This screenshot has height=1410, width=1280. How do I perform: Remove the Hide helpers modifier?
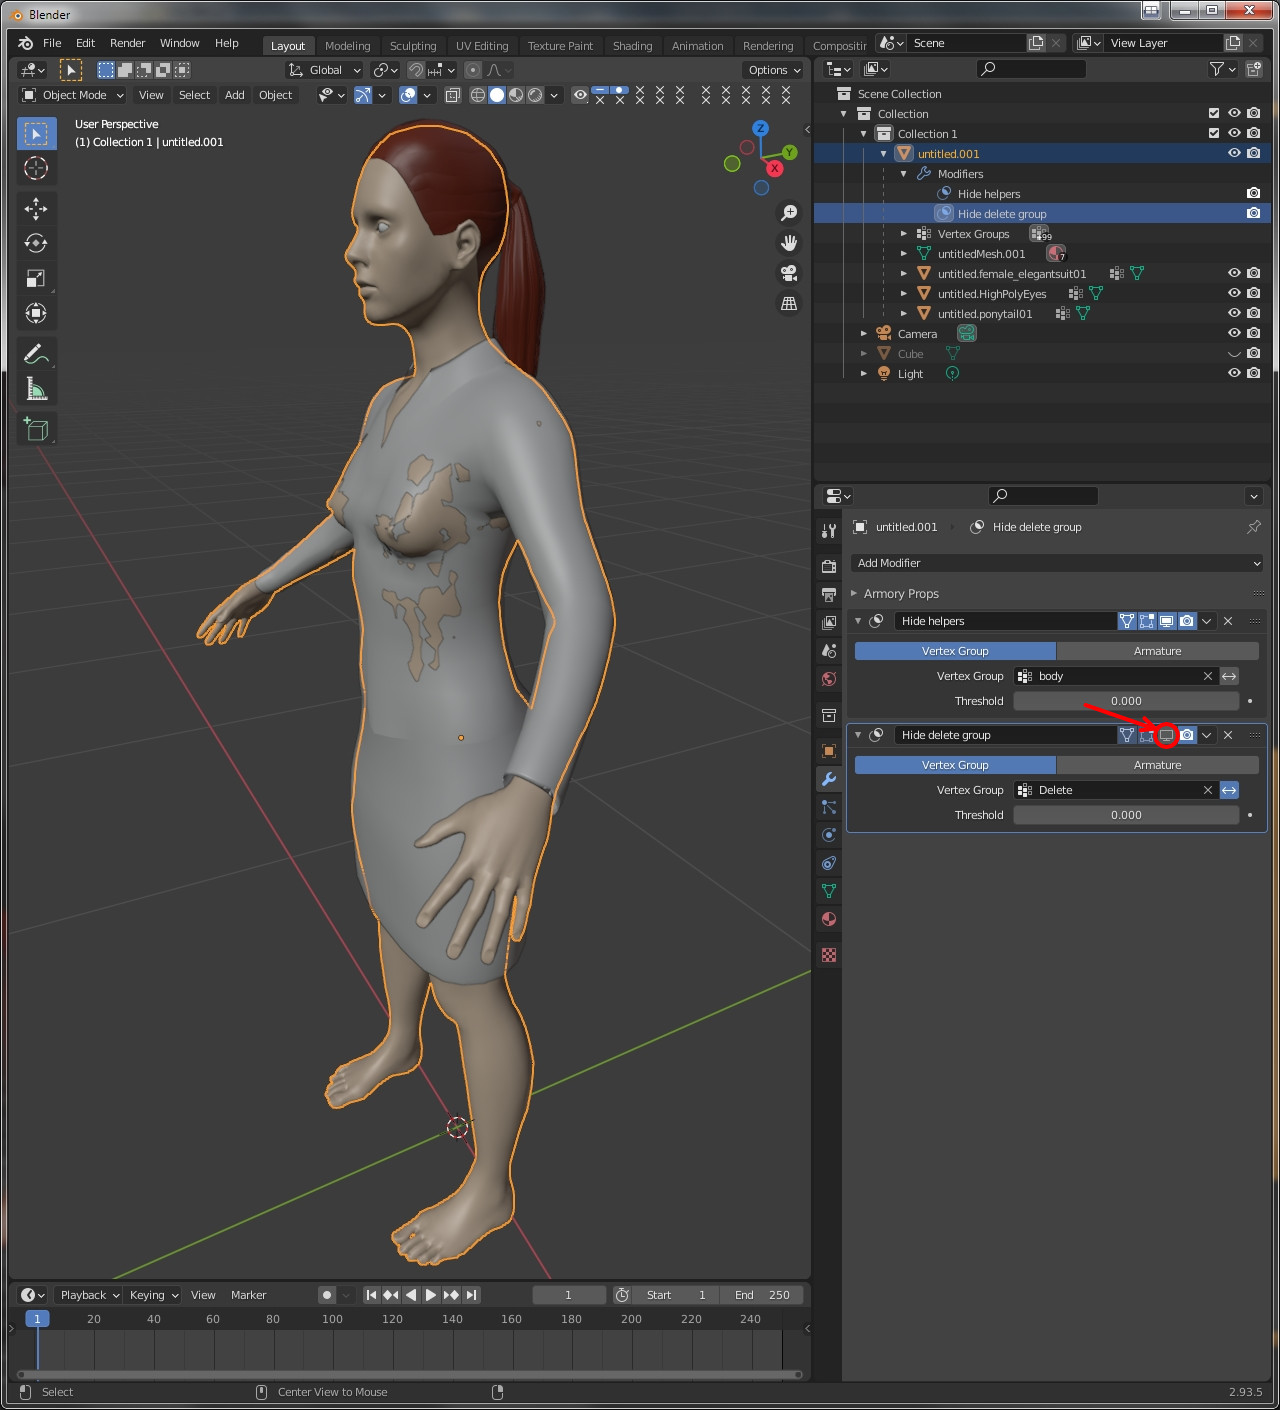[1228, 621]
